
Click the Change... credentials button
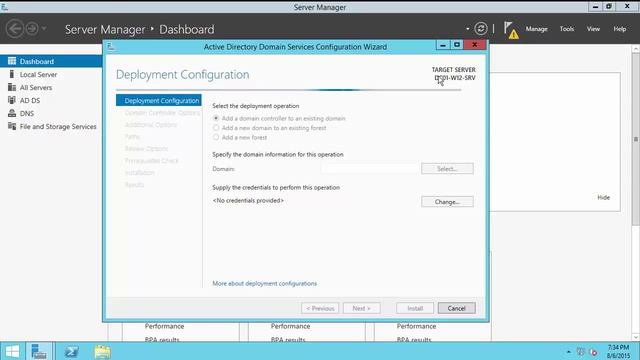(x=447, y=202)
